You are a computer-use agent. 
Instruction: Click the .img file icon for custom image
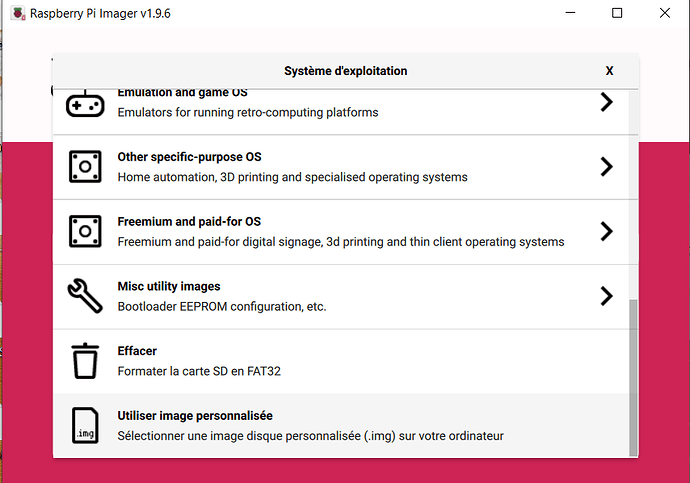(85, 425)
